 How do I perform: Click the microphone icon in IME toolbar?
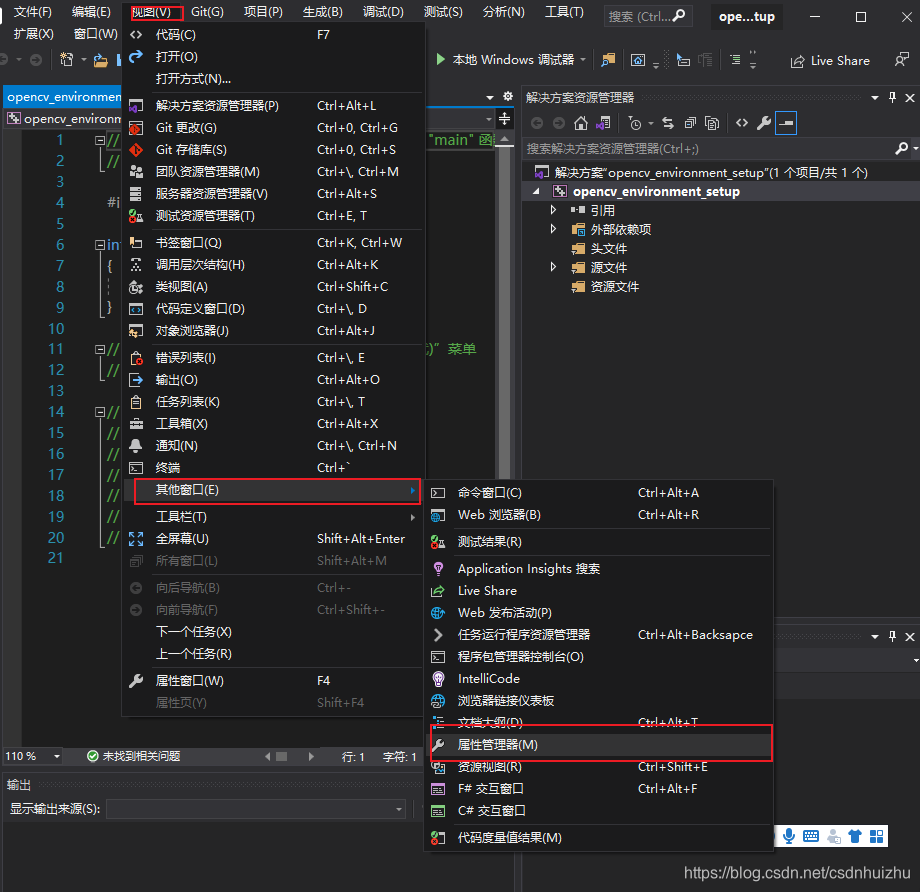pyautogui.click(x=789, y=836)
